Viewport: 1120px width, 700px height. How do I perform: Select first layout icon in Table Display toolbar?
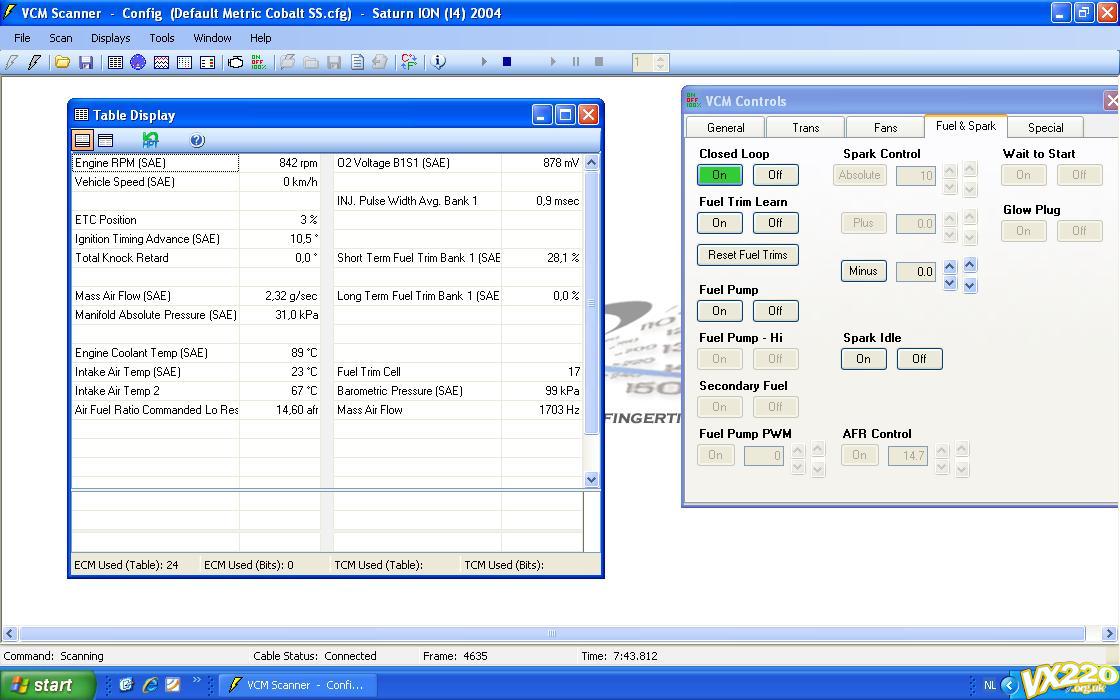(83, 140)
